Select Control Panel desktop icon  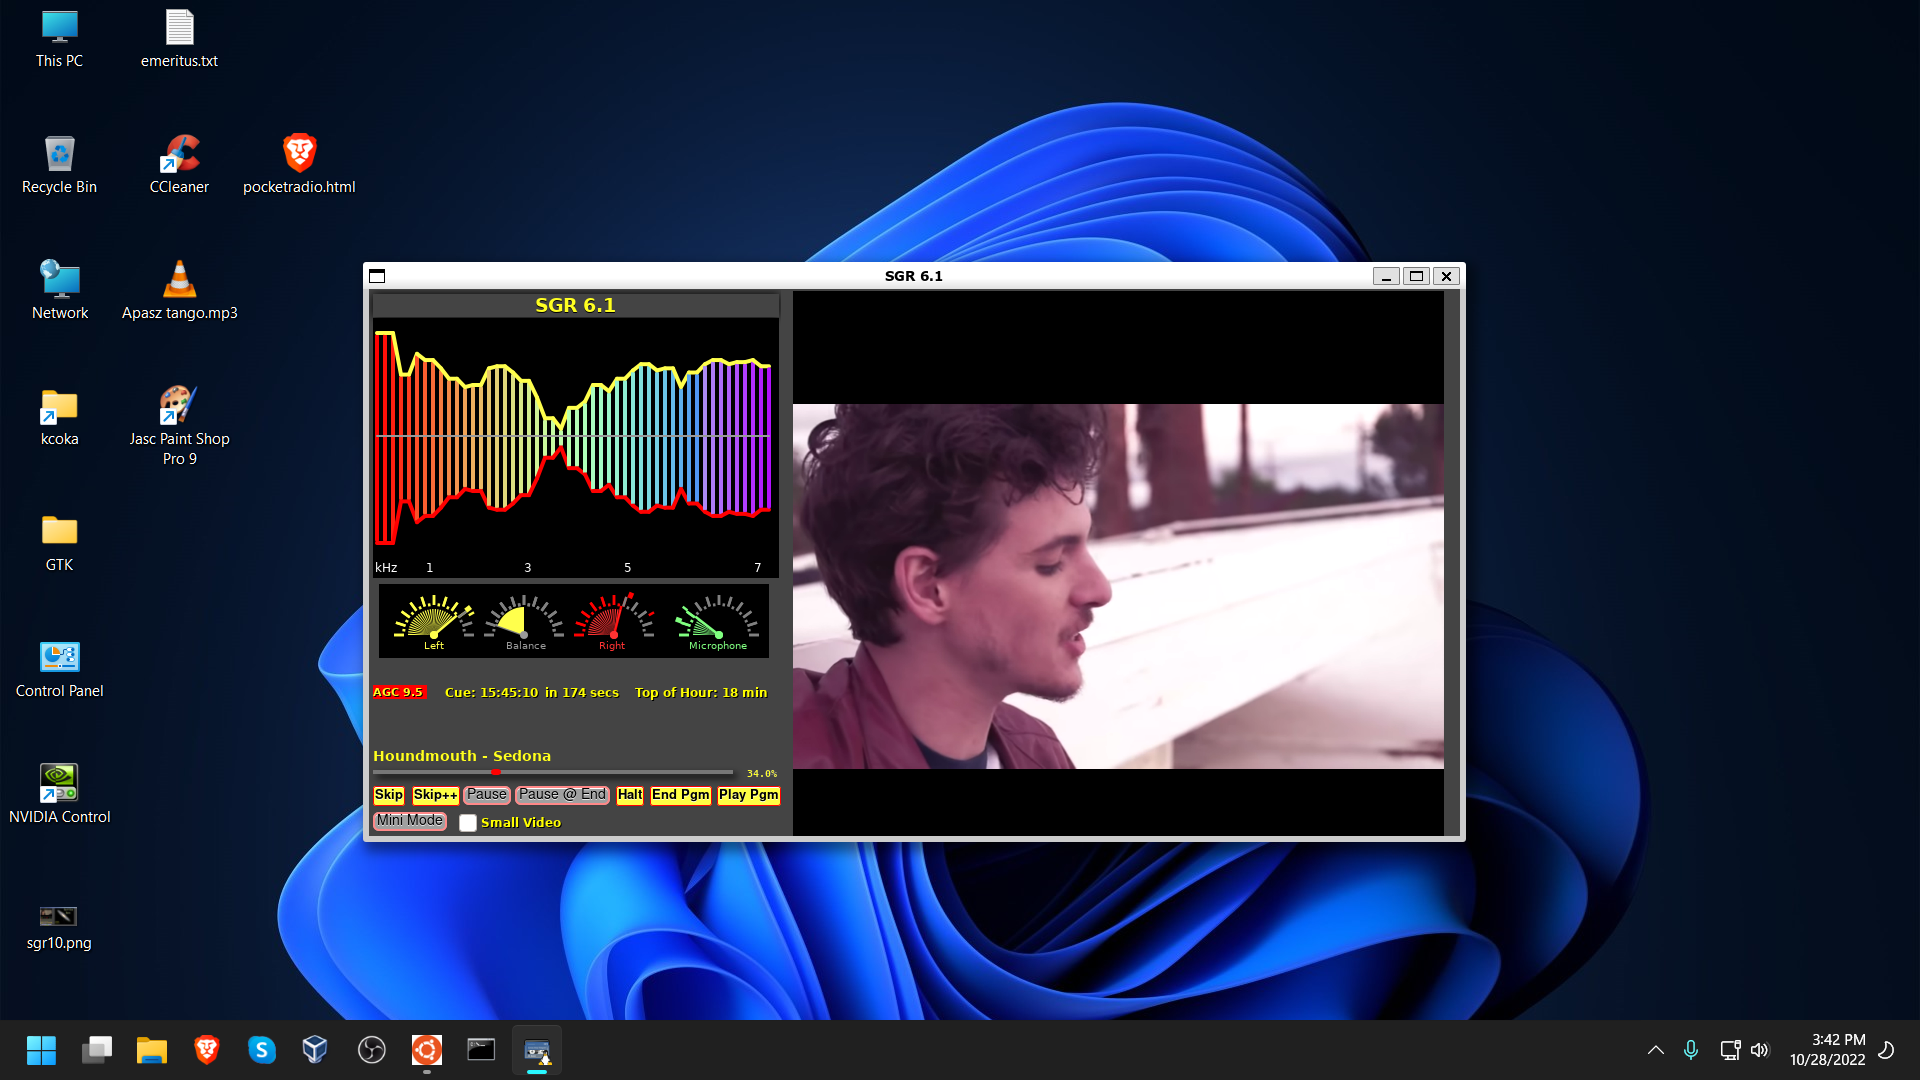[59, 670]
